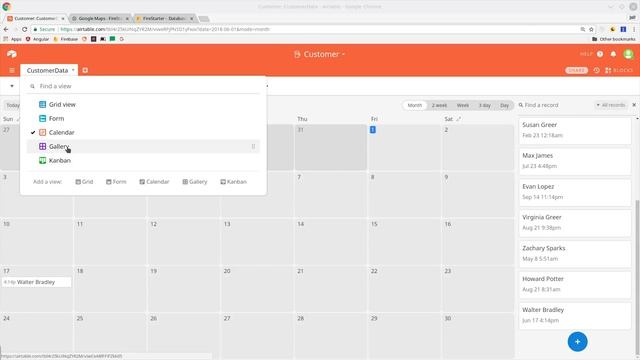Click the Share button
This screenshot has height=360, width=640.
[x=576, y=70]
